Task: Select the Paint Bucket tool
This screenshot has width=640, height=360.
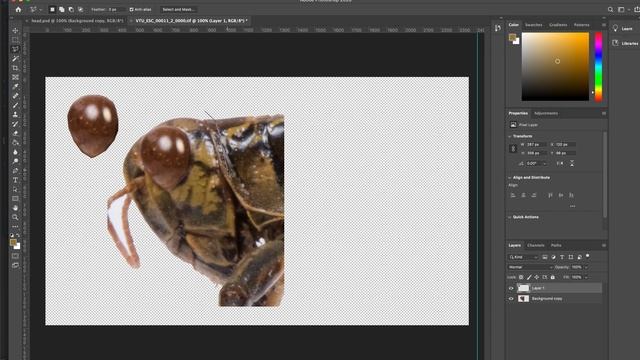Action: [x=16, y=143]
